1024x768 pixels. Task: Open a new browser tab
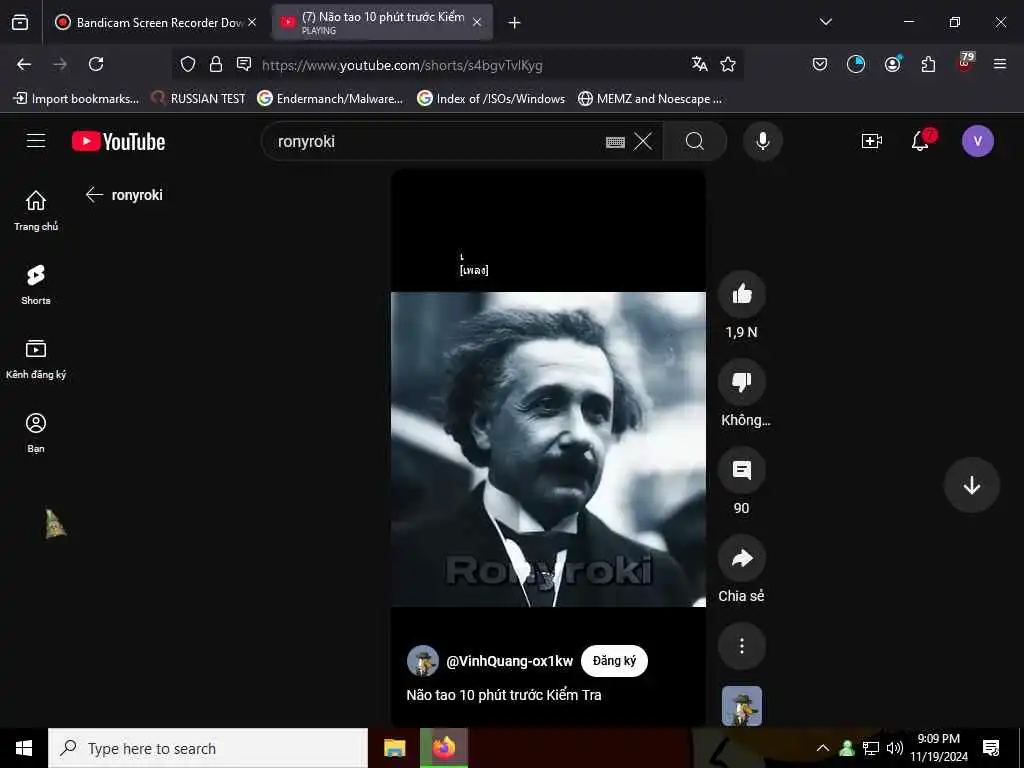[x=515, y=23]
